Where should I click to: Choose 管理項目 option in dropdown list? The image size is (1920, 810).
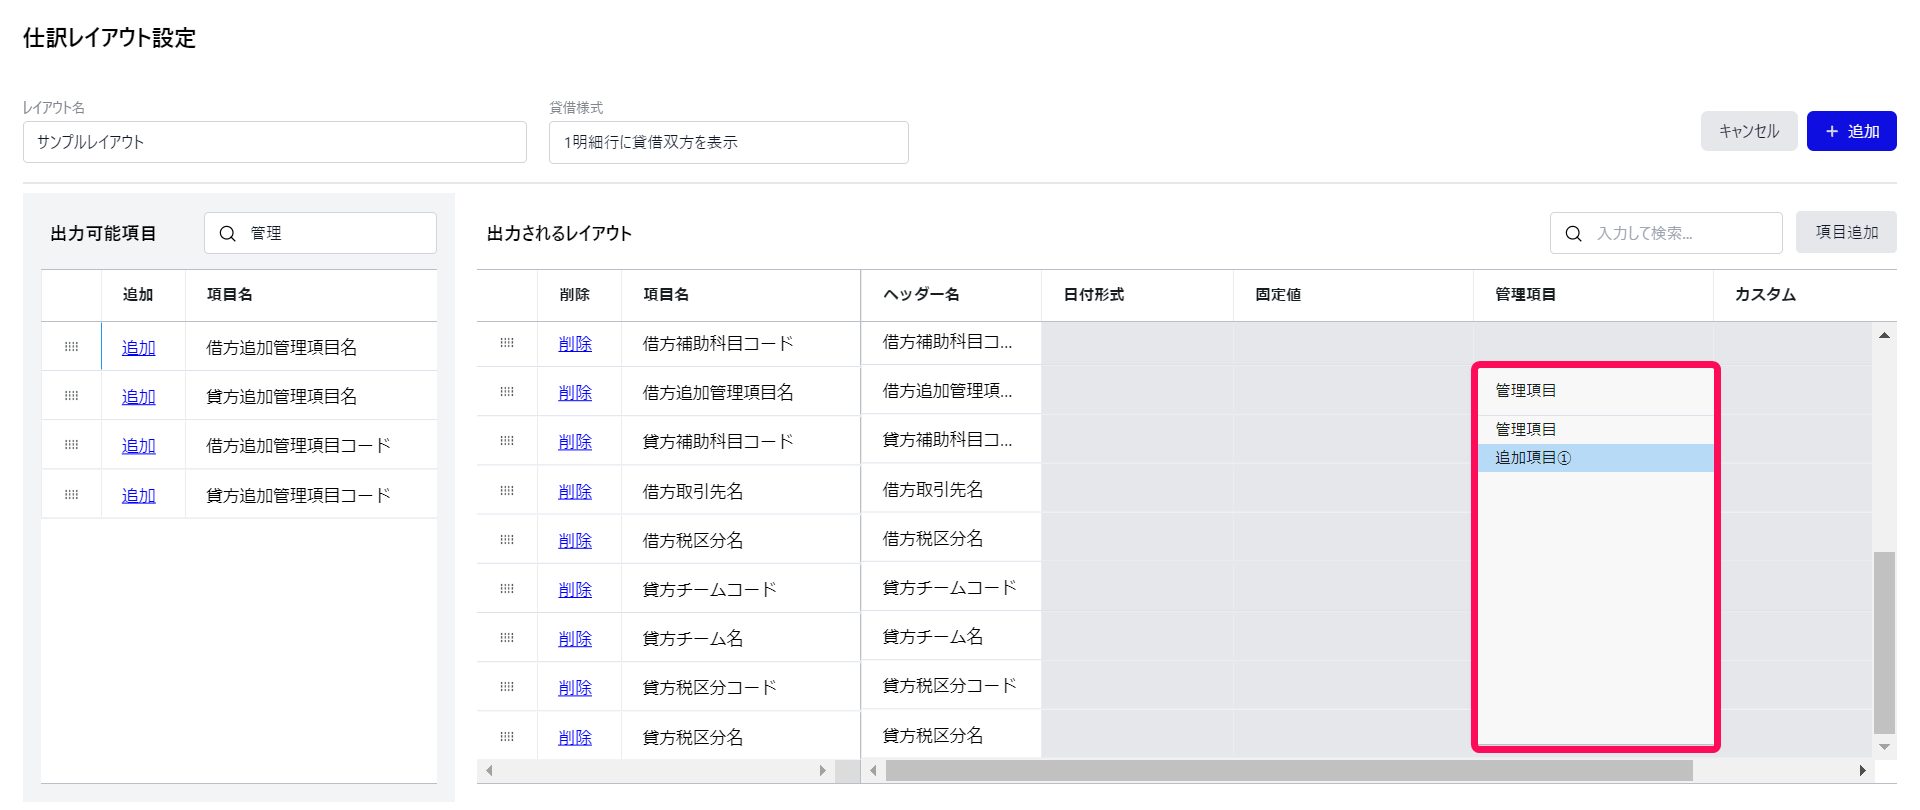(x=1595, y=430)
